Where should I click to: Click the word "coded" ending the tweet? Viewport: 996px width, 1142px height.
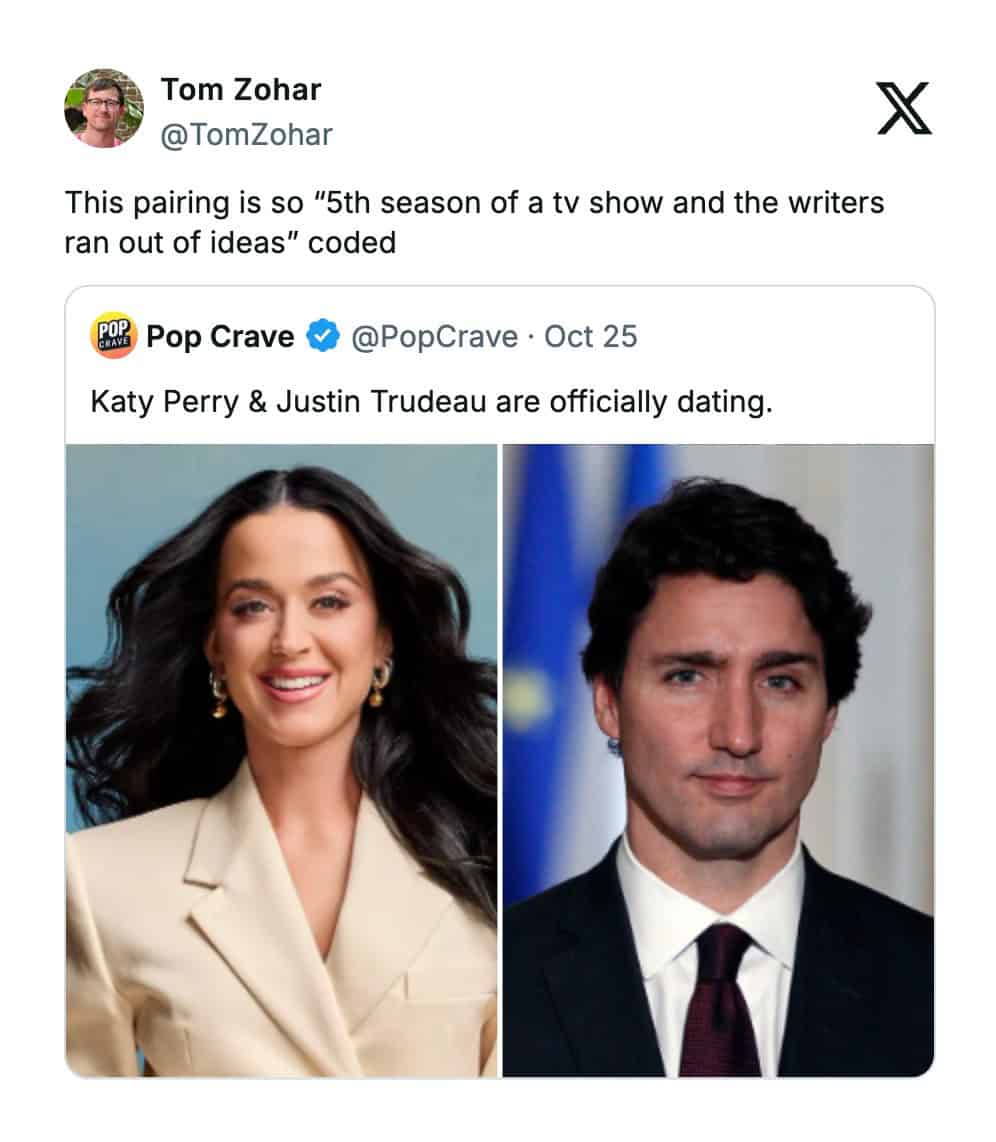(352, 243)
